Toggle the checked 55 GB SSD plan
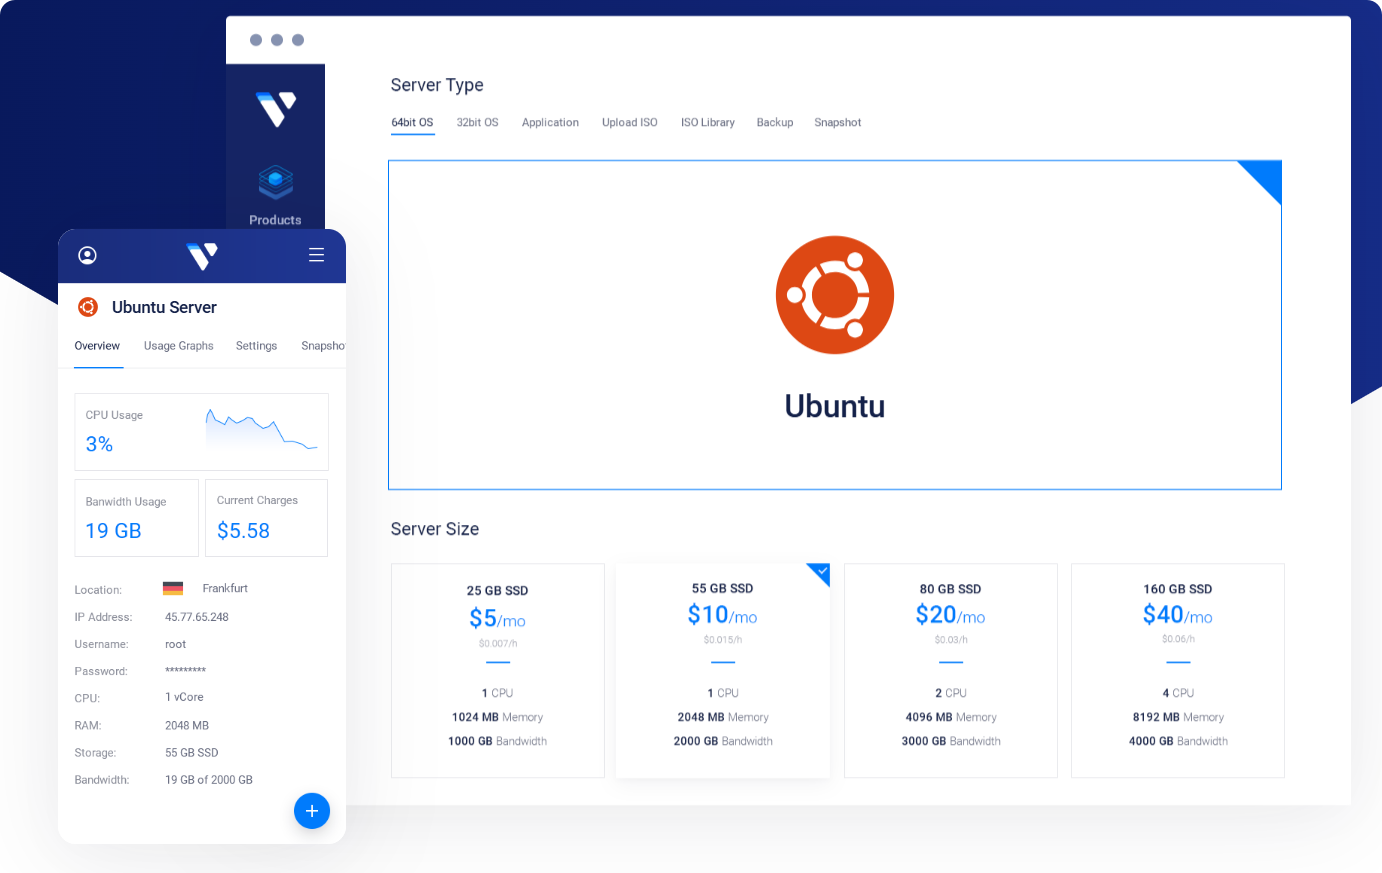1382x873 pixels. [722, 670]
